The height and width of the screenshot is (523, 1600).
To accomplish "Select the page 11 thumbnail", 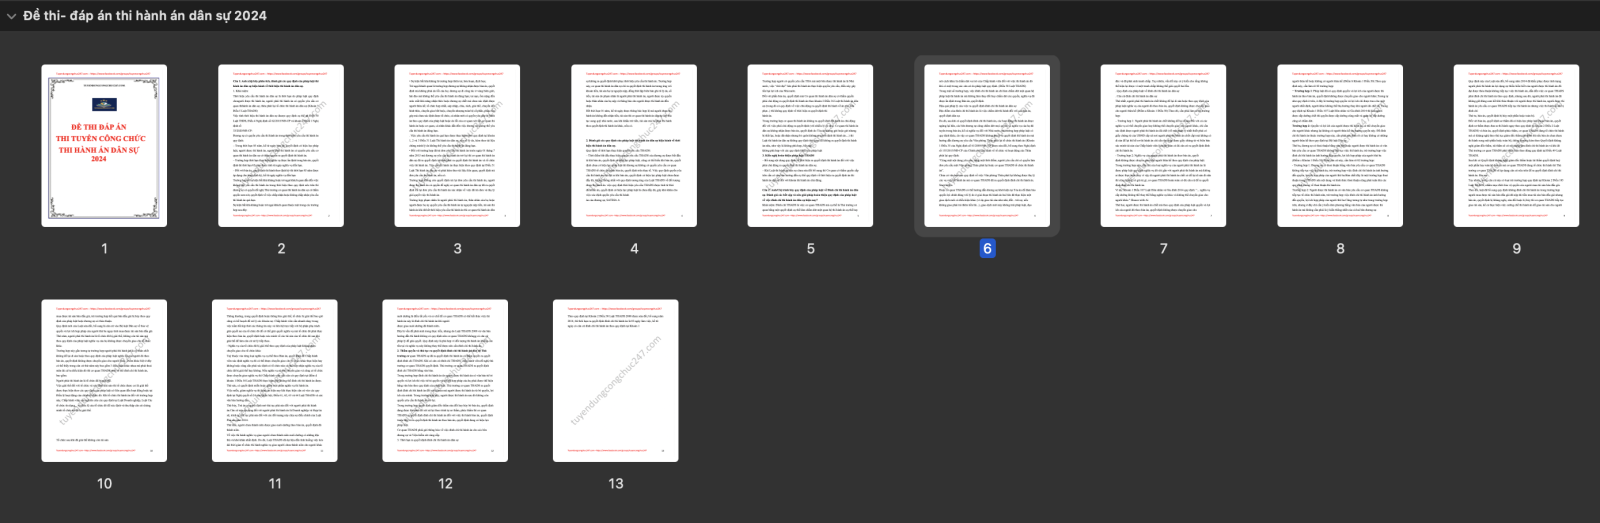I will (x=275, y=381).
